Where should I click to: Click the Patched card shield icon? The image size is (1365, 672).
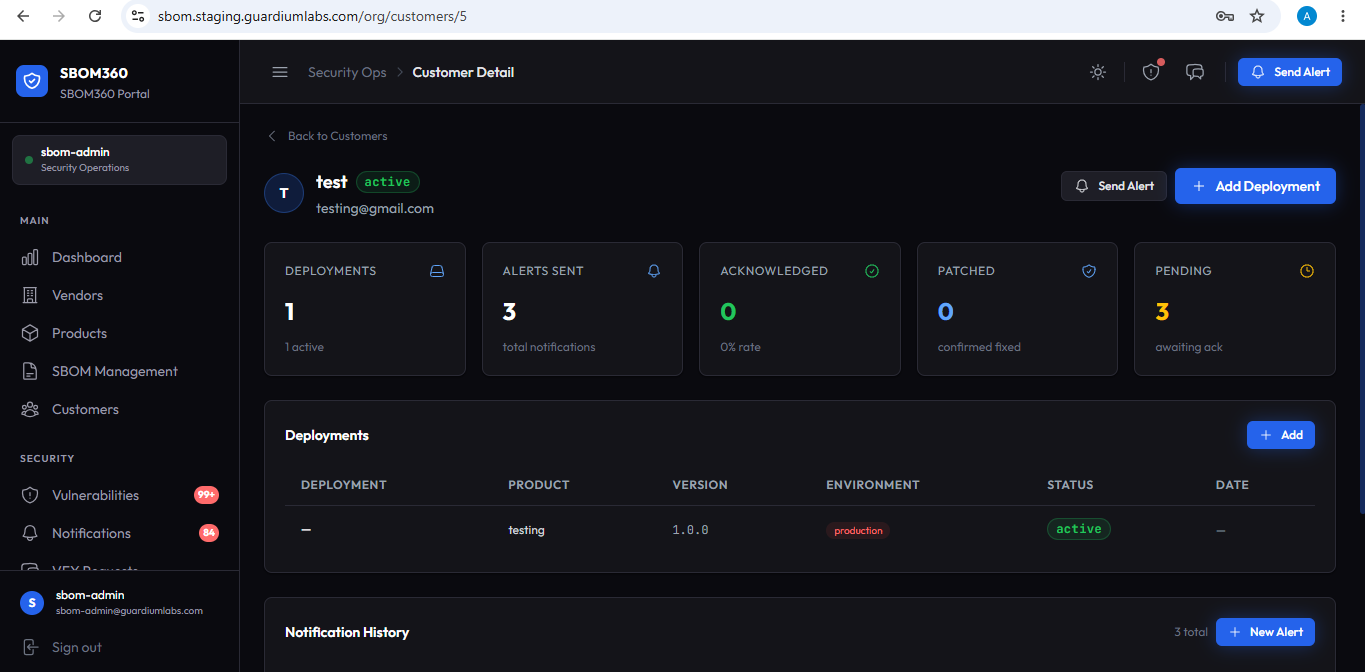coord(1089,271)
